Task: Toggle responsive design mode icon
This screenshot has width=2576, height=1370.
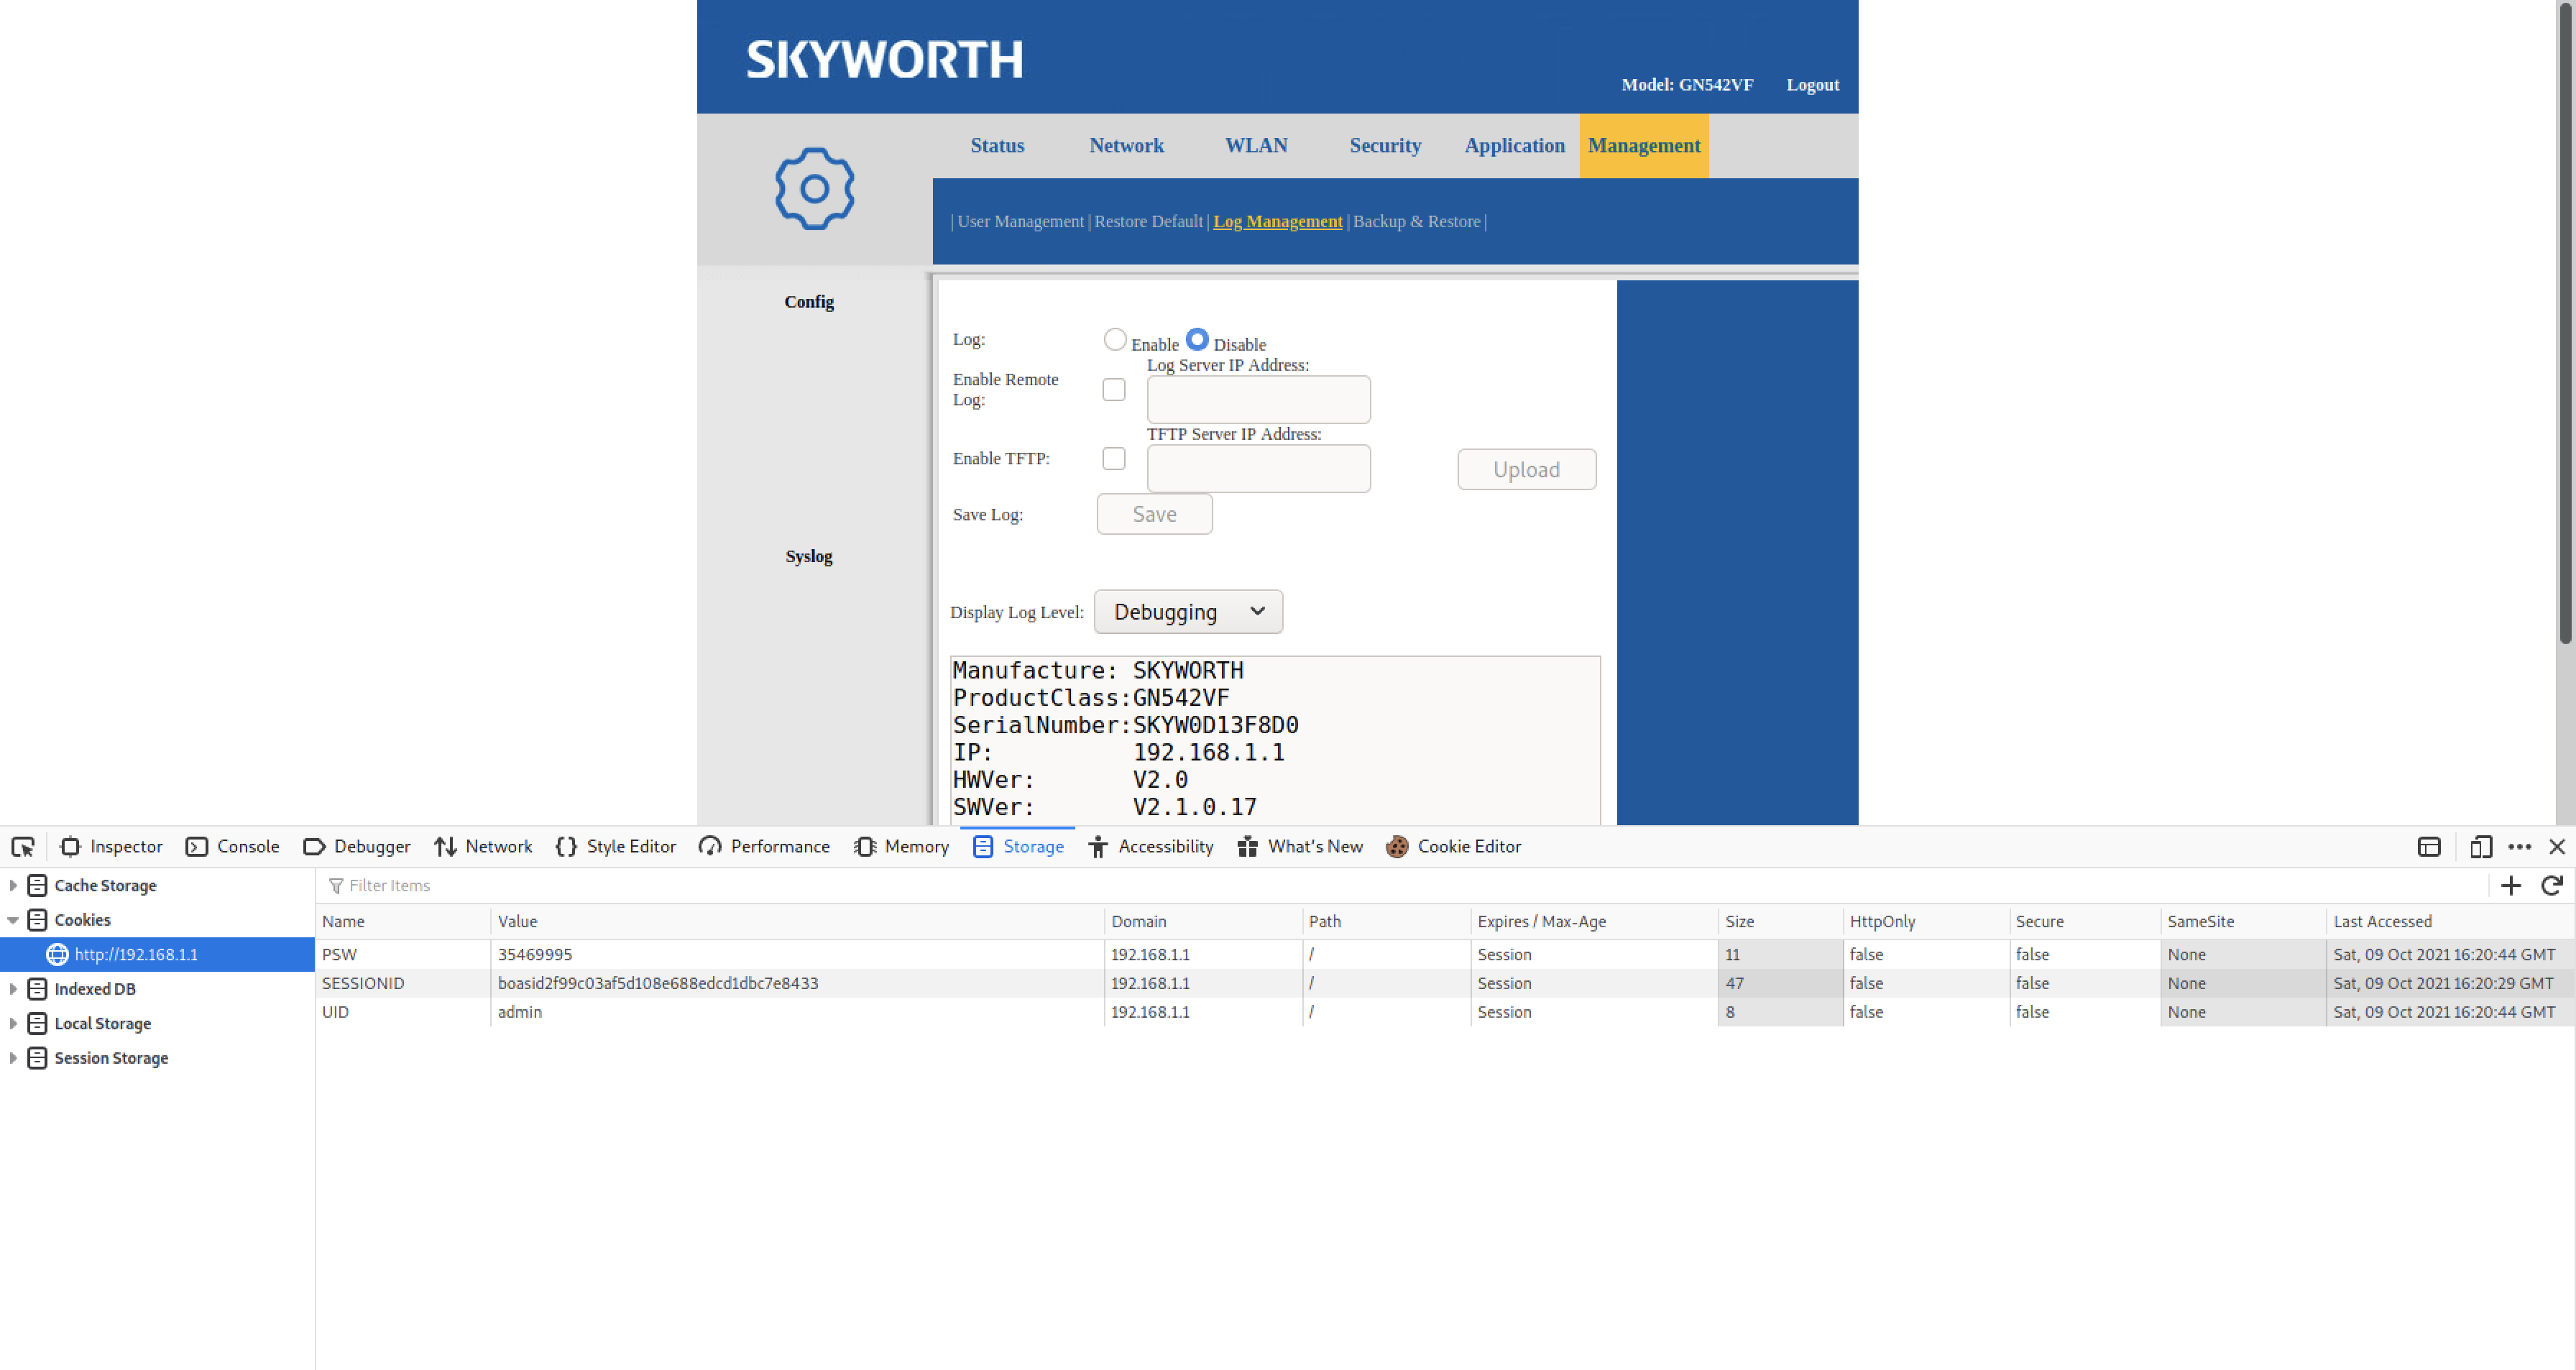Action: click(x=2481, y=847)
